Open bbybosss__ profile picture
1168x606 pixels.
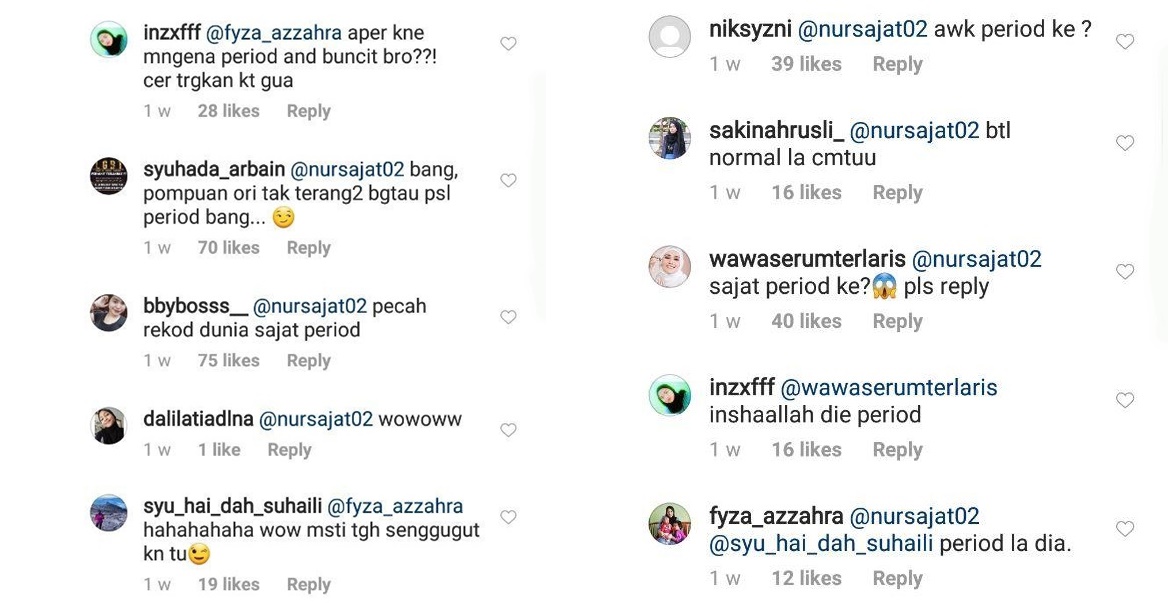(x=109, y=313)
